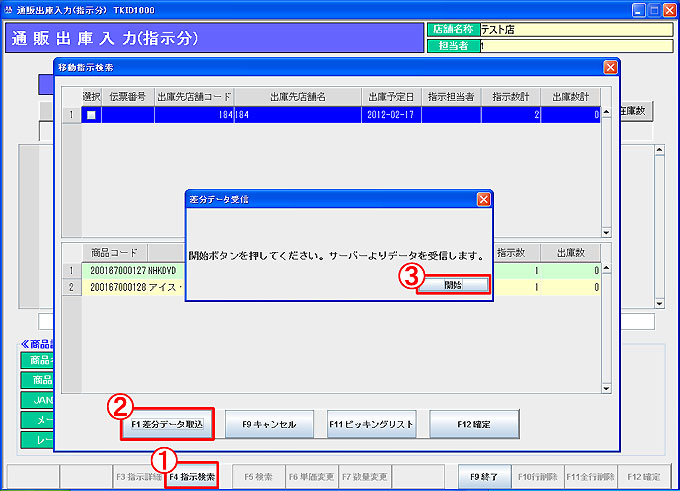
Task: Click main window scrollbar down arrow
Action: click(660, 304)
